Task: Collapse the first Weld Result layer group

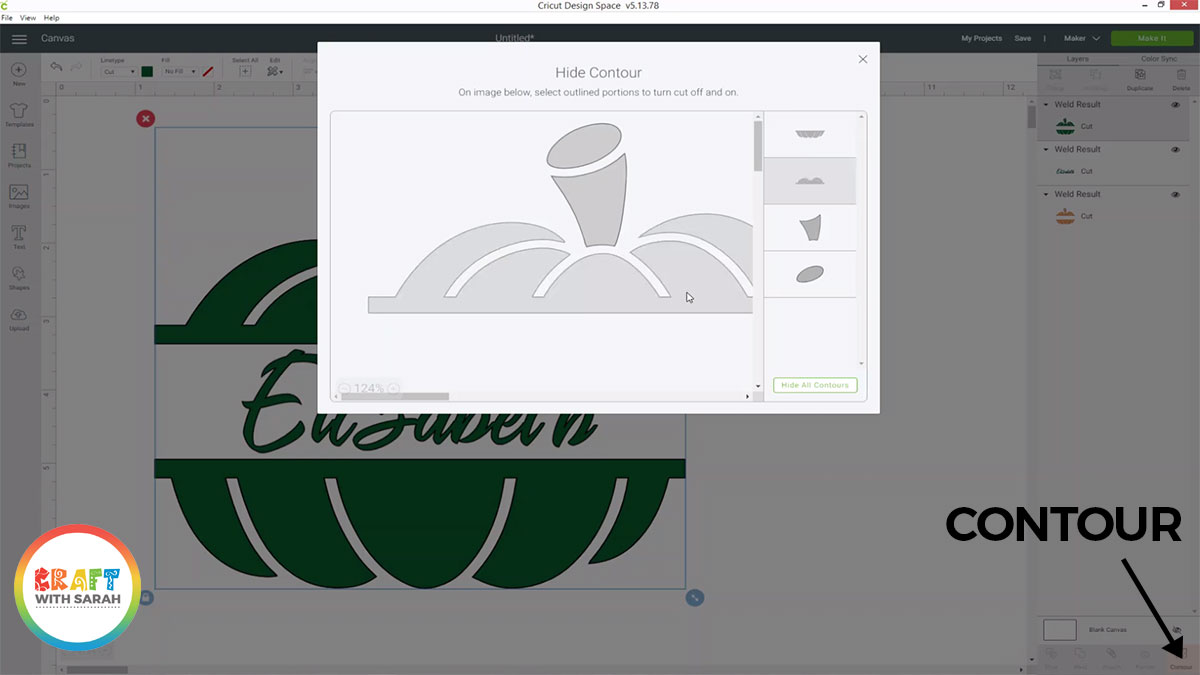Action: 1046,105
